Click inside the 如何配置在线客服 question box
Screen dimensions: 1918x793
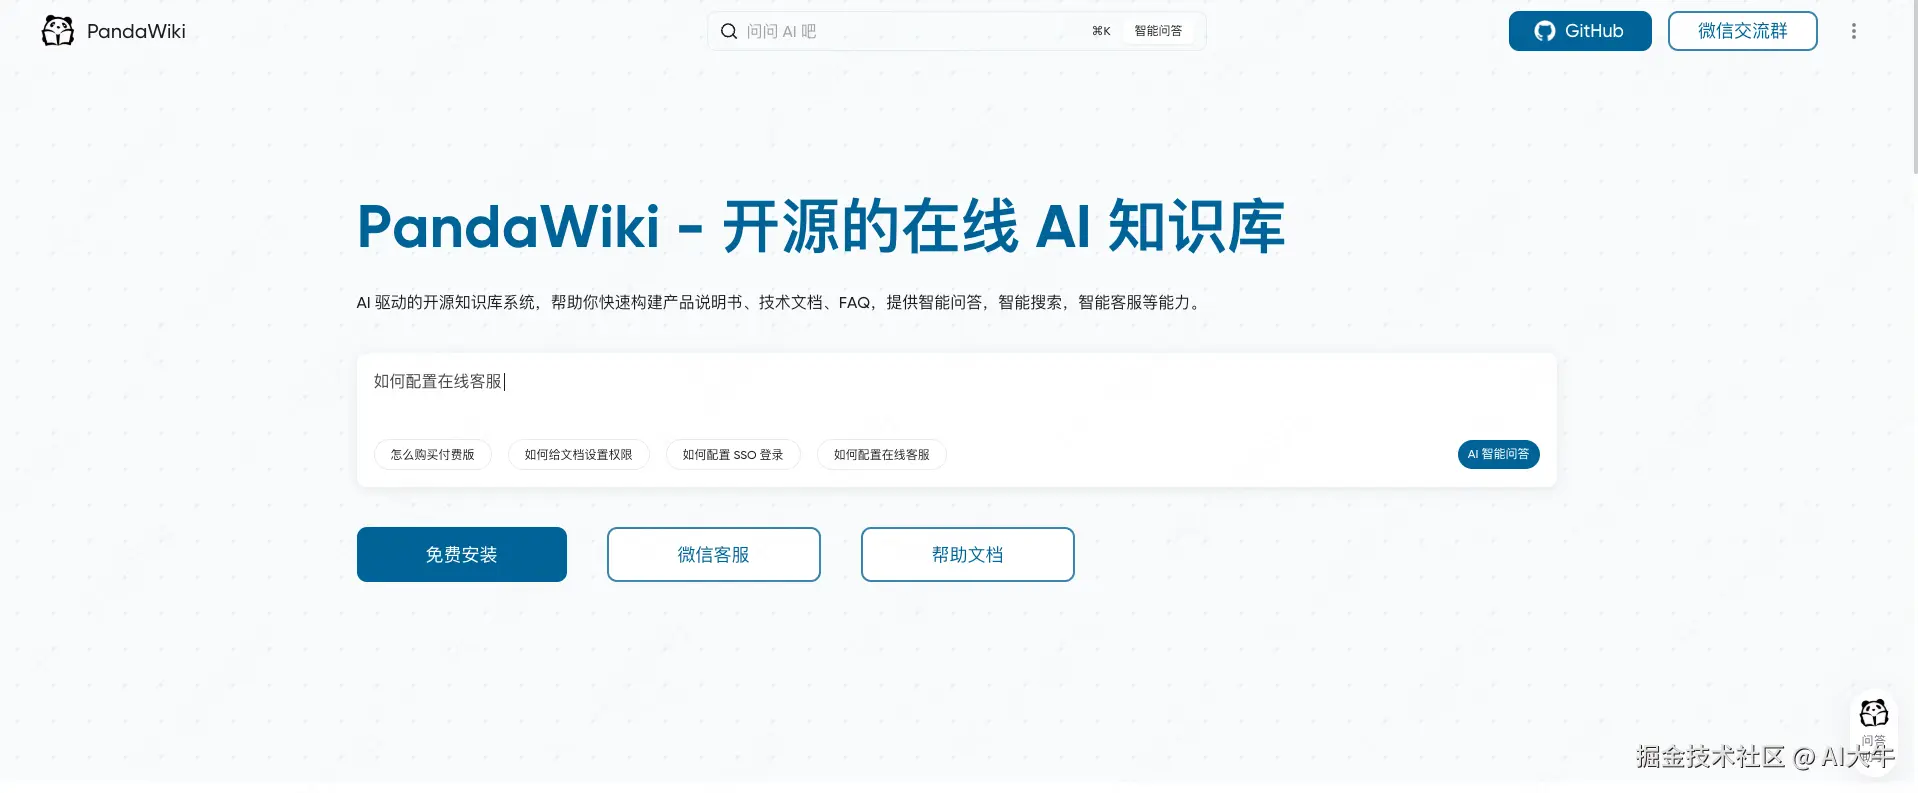[x=956, y=391]
